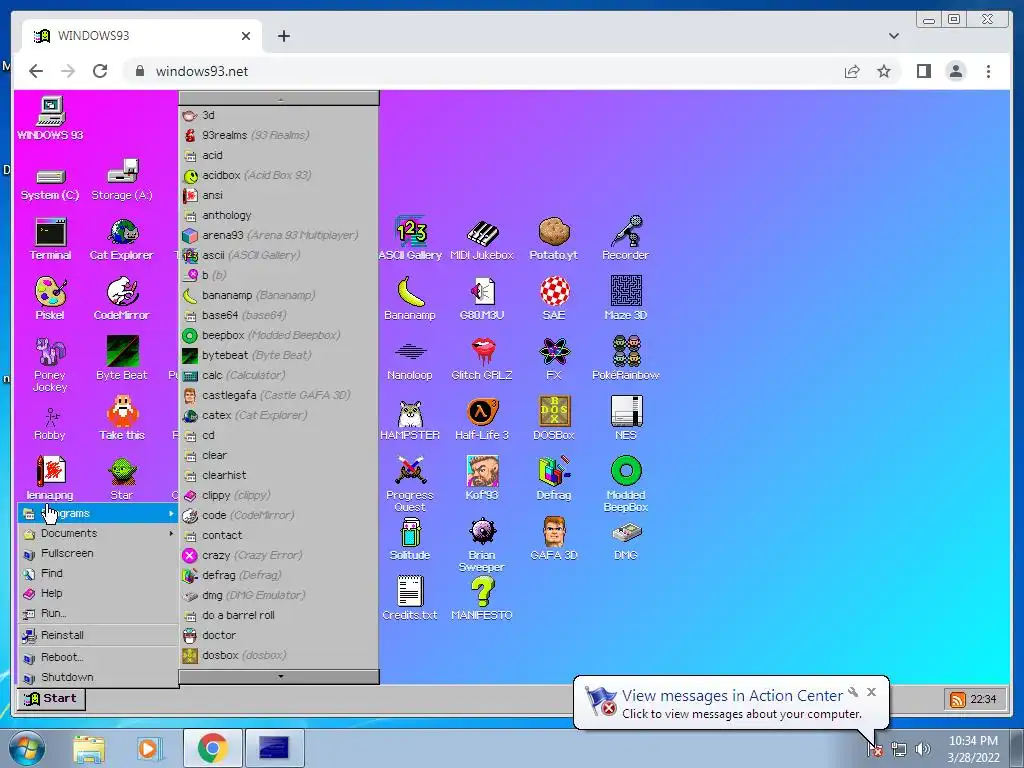1024x768 pixels.
Task: Open the RSS feed tray icon
Action: click(957, 699)
